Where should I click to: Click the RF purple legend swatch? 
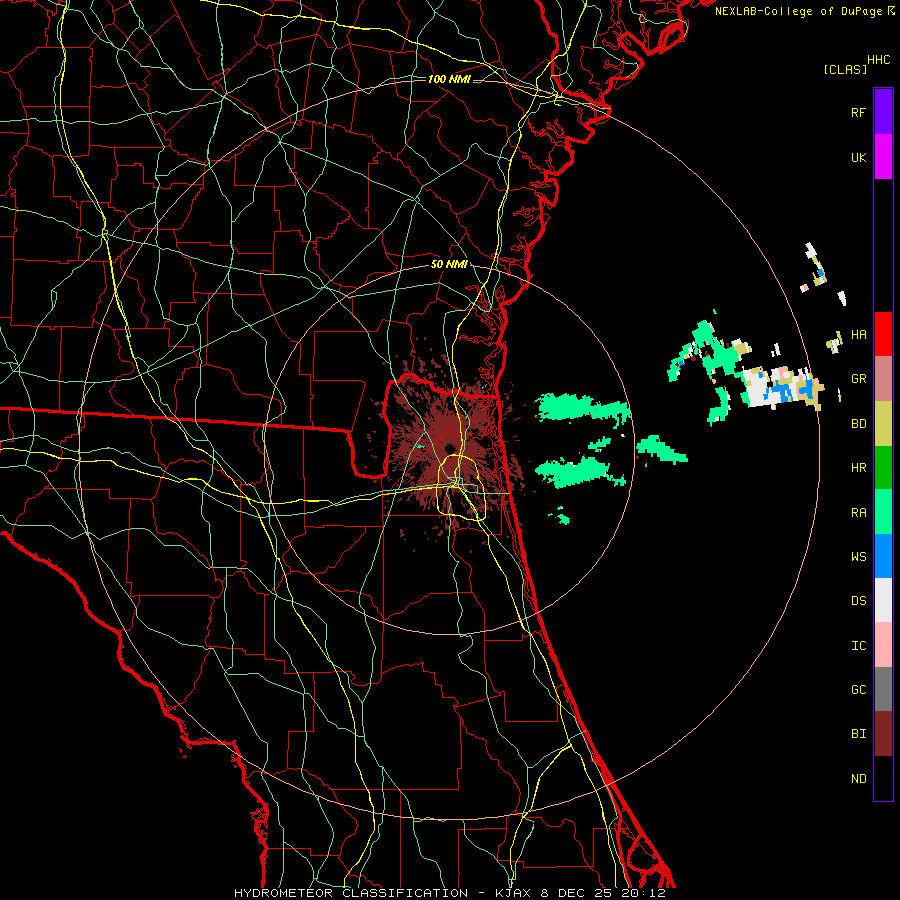pos(883,112)
